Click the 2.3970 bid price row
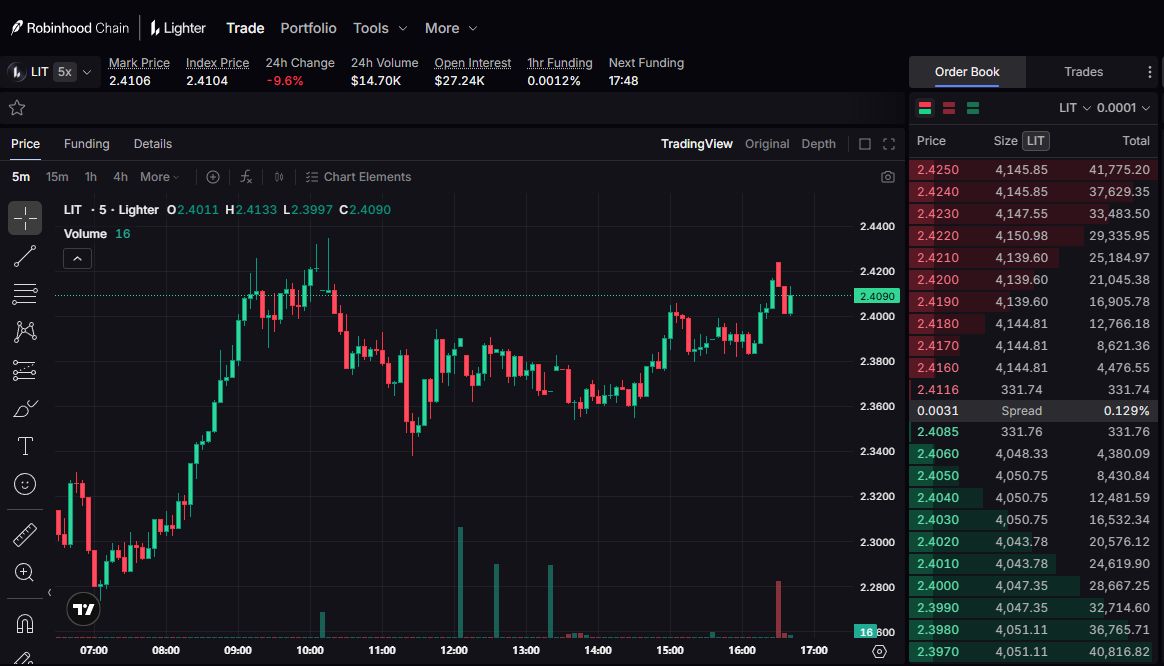1164x666 pixels. pos(1033,652)
